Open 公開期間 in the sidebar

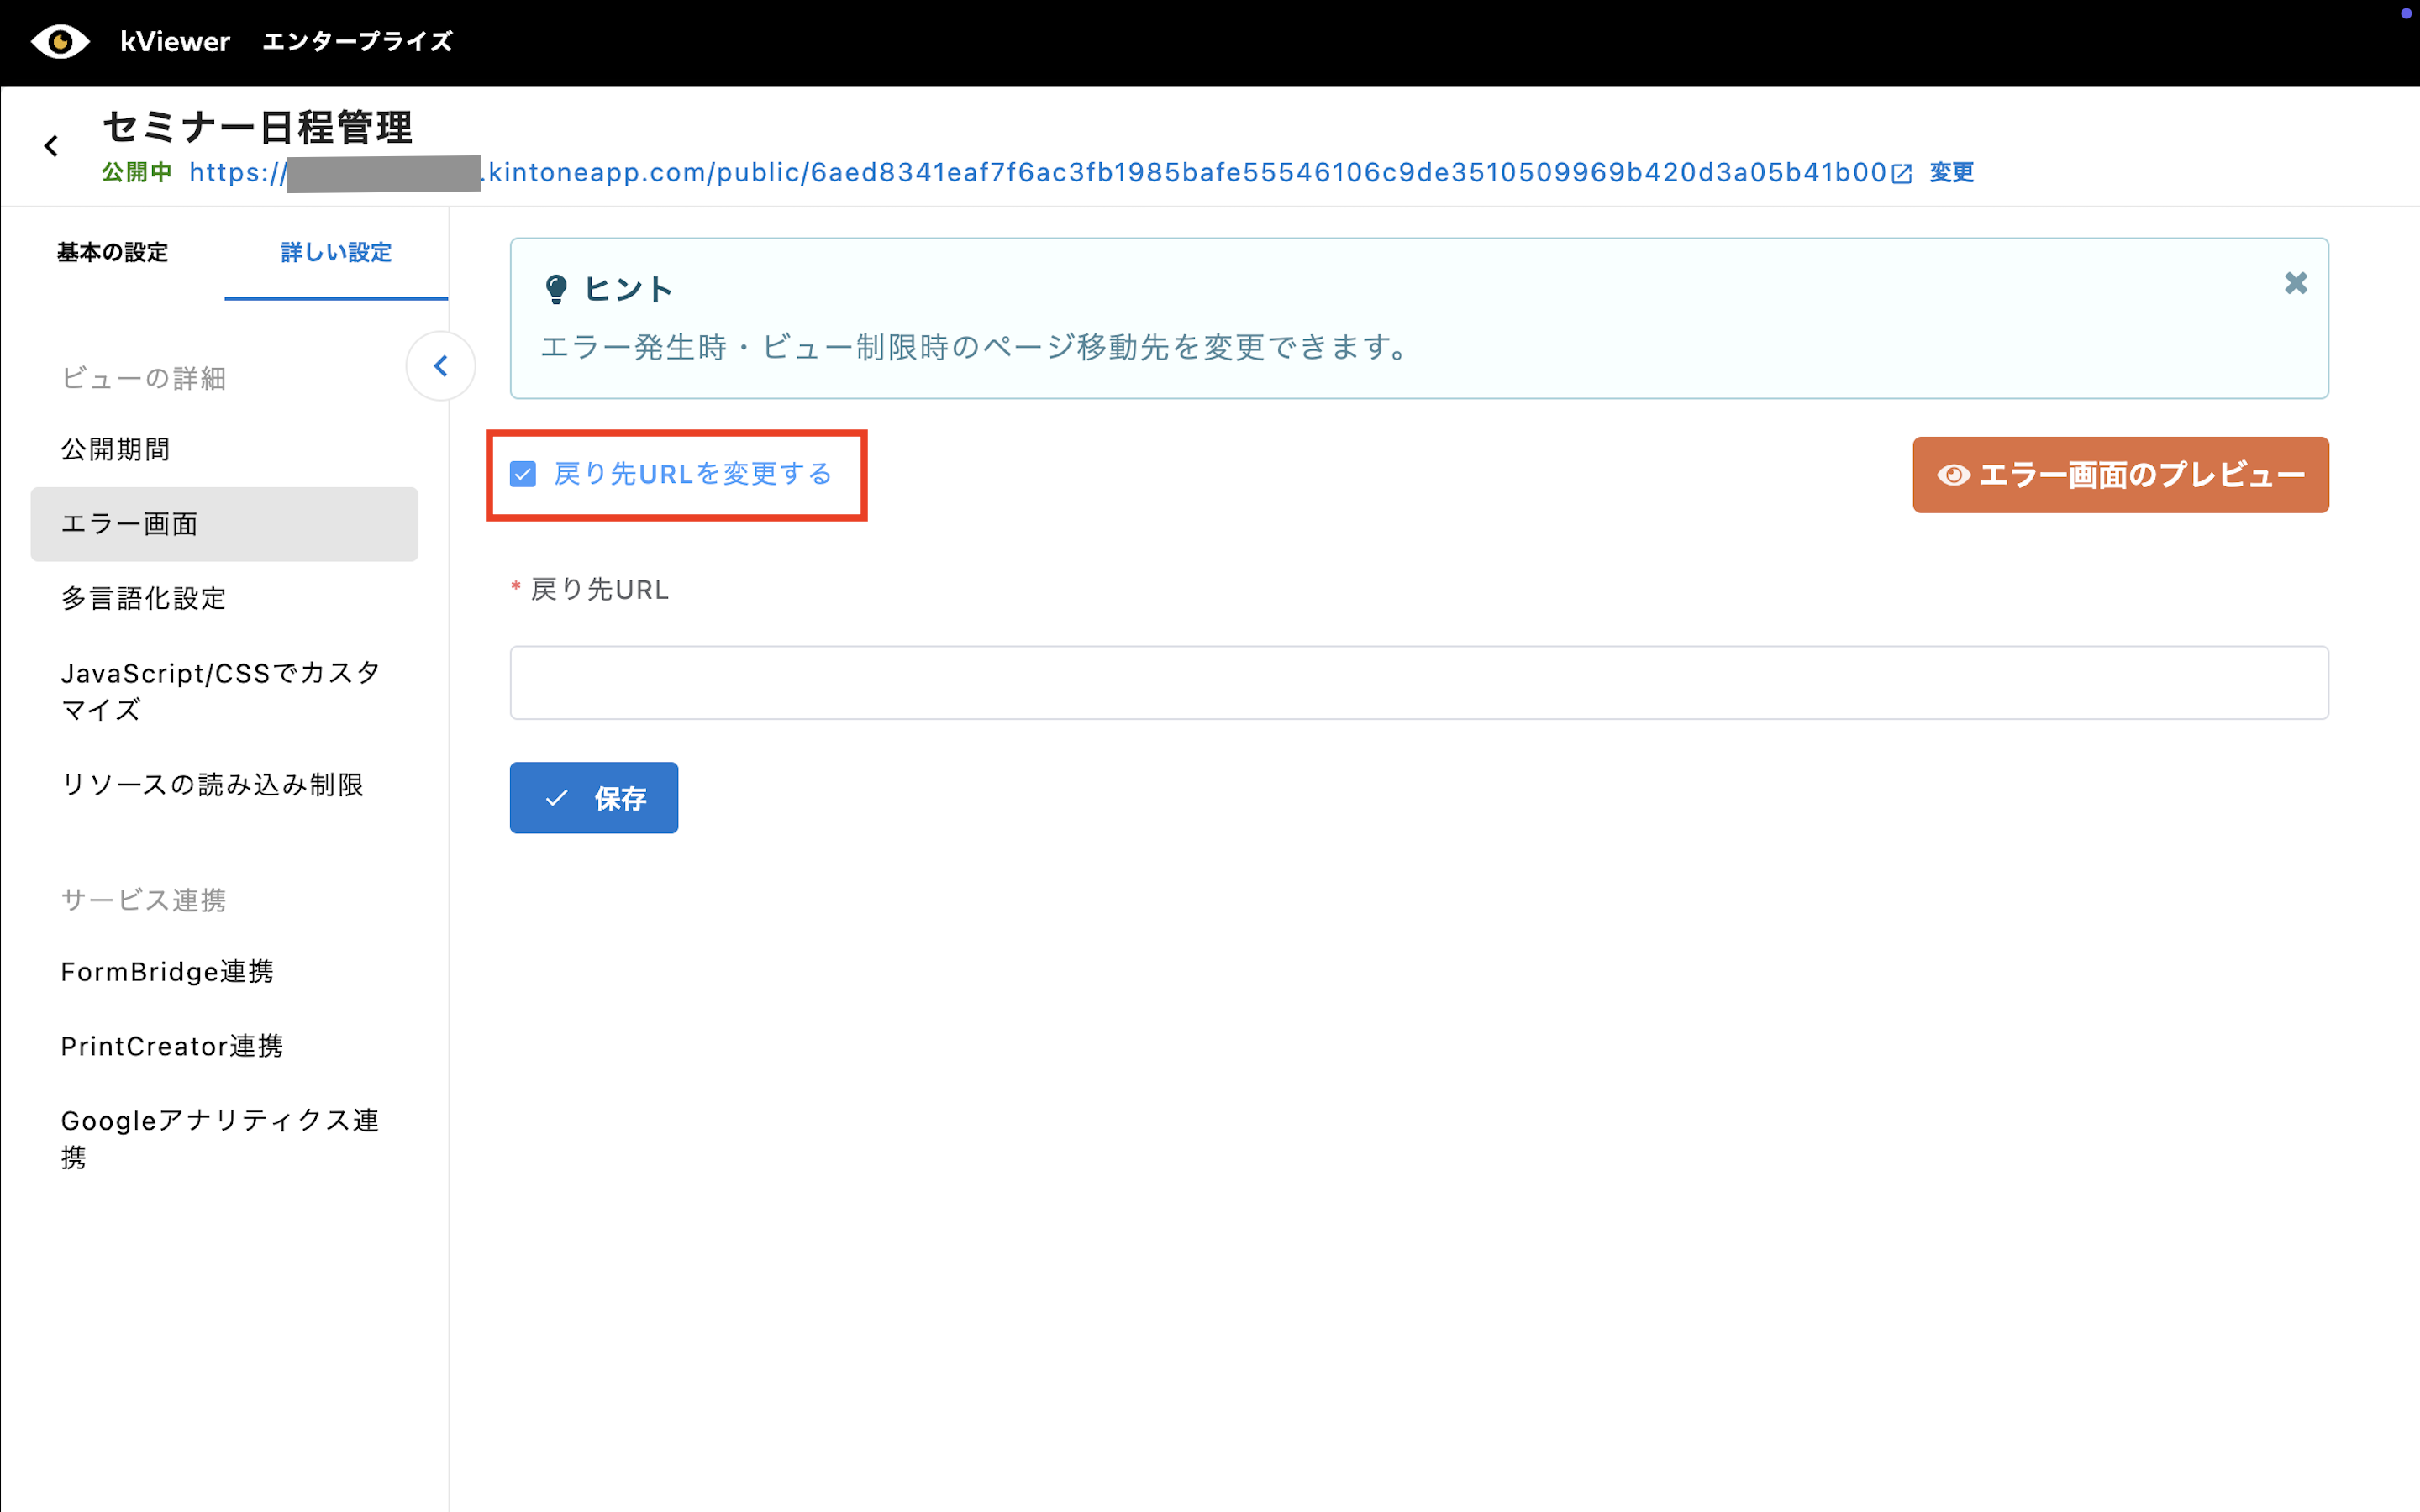[x=116, y=450]
